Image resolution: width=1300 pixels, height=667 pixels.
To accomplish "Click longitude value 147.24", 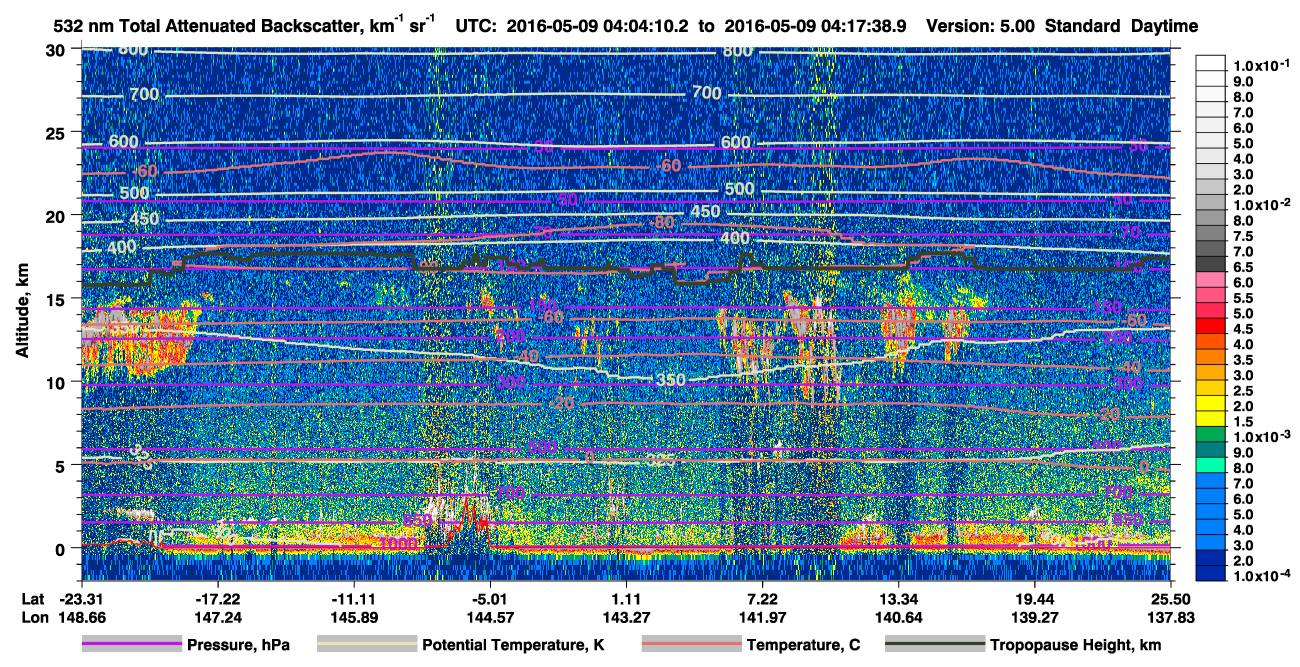I will pyautogui.click(x=217, y=617).
